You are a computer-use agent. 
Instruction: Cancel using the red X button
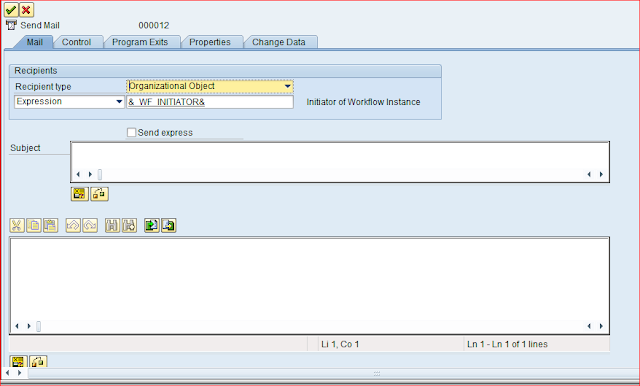26,10
